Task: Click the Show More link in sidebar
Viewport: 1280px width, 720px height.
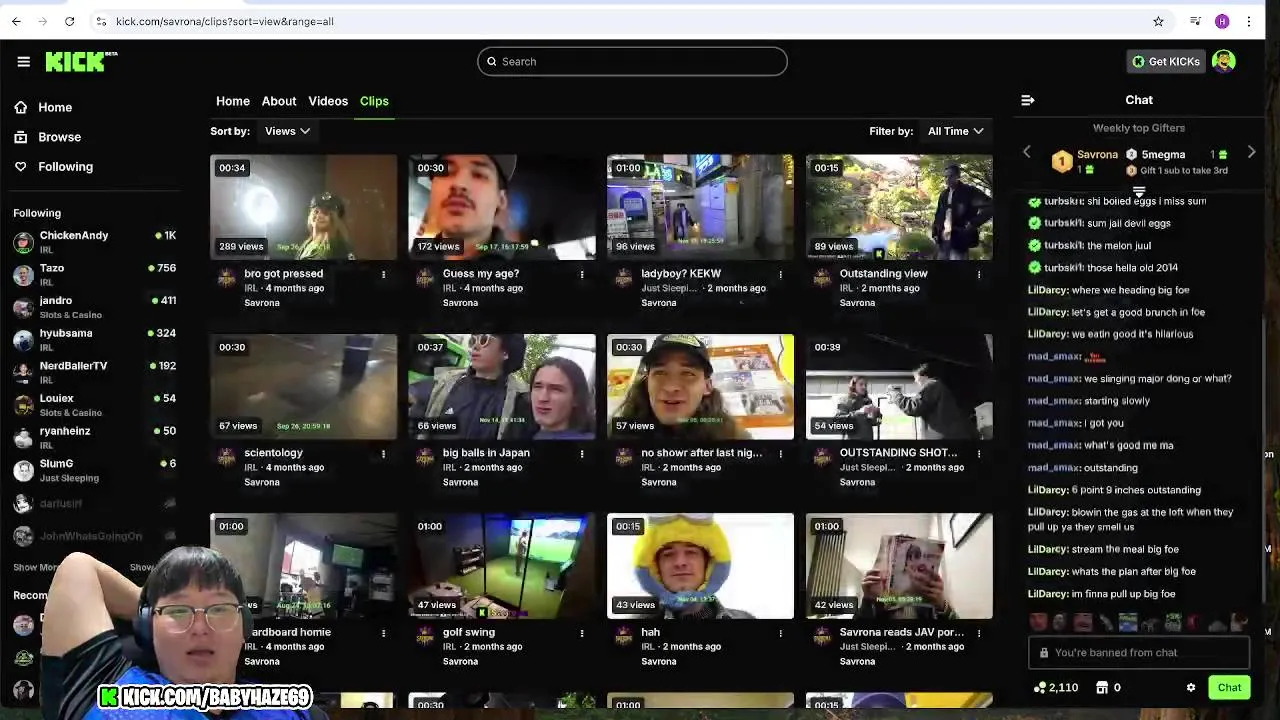Action: (37, 568)
